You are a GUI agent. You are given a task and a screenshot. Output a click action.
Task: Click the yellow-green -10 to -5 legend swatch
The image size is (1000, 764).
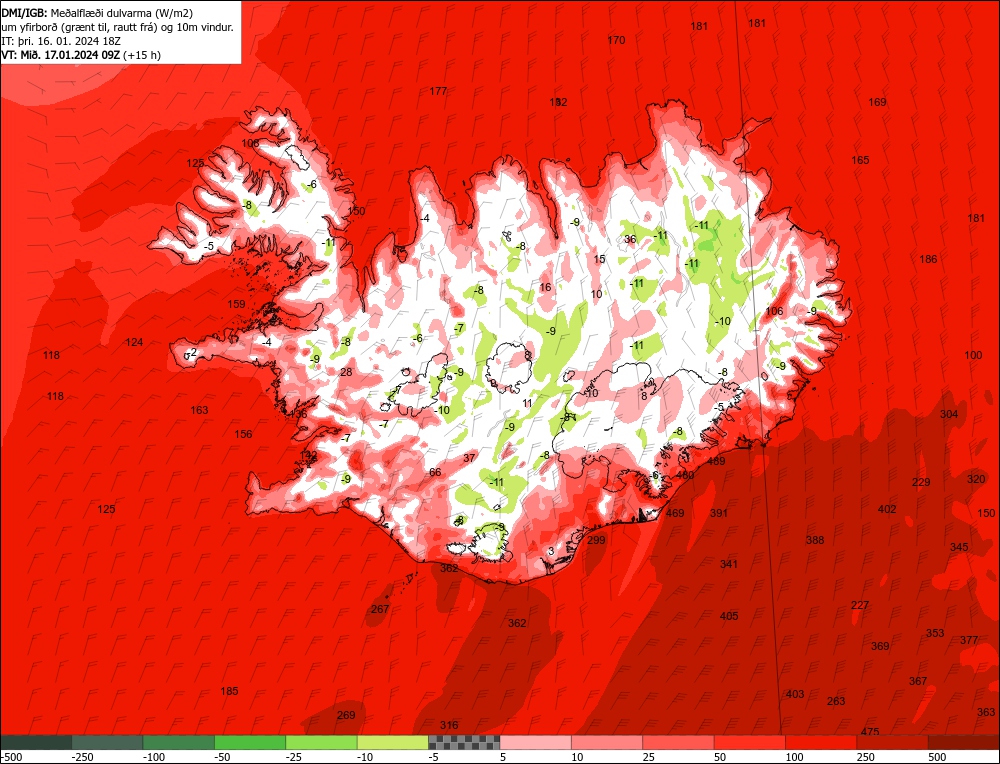click(393, 742)
